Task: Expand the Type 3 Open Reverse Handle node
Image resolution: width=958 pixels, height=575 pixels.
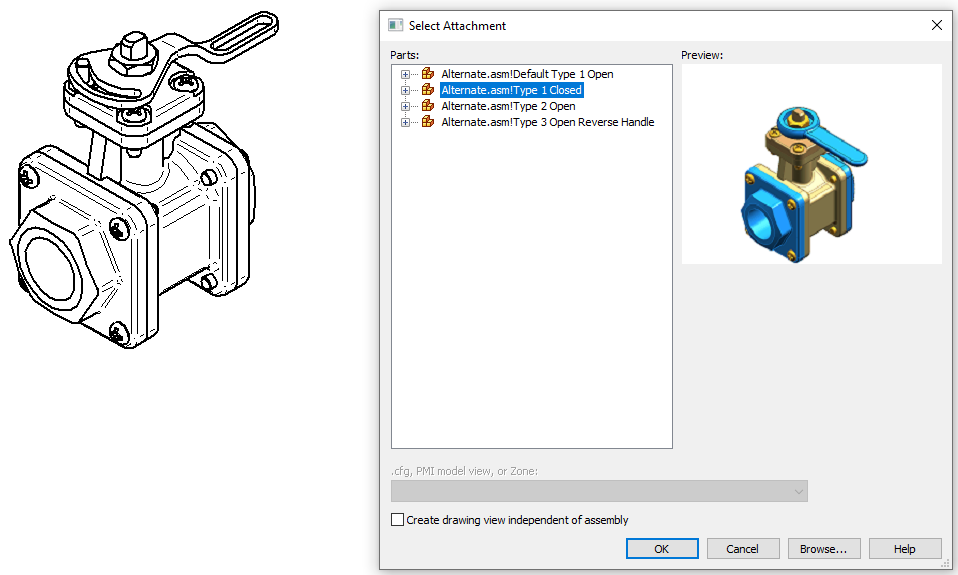Action: click(405, 122)
